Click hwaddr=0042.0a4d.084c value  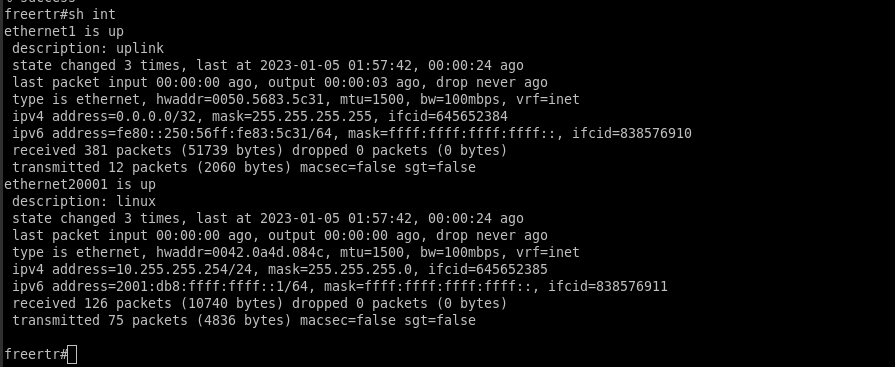(x=240, y=252)
